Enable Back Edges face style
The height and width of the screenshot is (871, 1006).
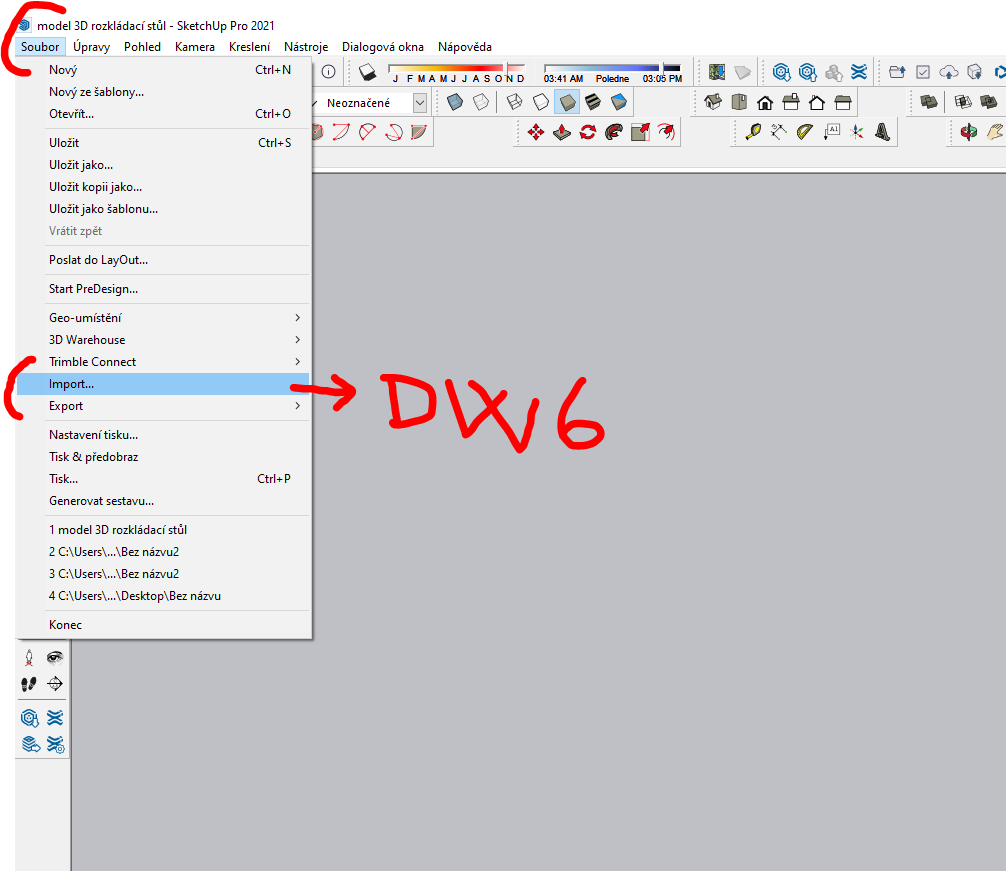pos(481,102)
